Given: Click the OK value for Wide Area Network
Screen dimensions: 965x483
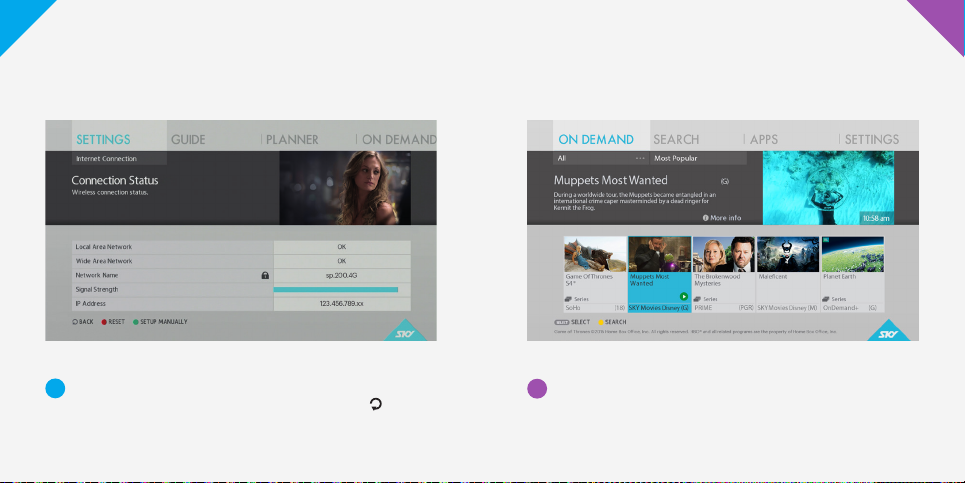Looking at the screenshot, I should [x=342, y=261].
